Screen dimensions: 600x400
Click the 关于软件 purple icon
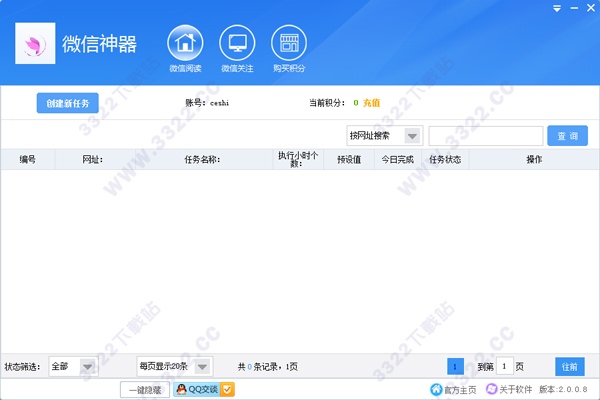click(x=491, y=389)
